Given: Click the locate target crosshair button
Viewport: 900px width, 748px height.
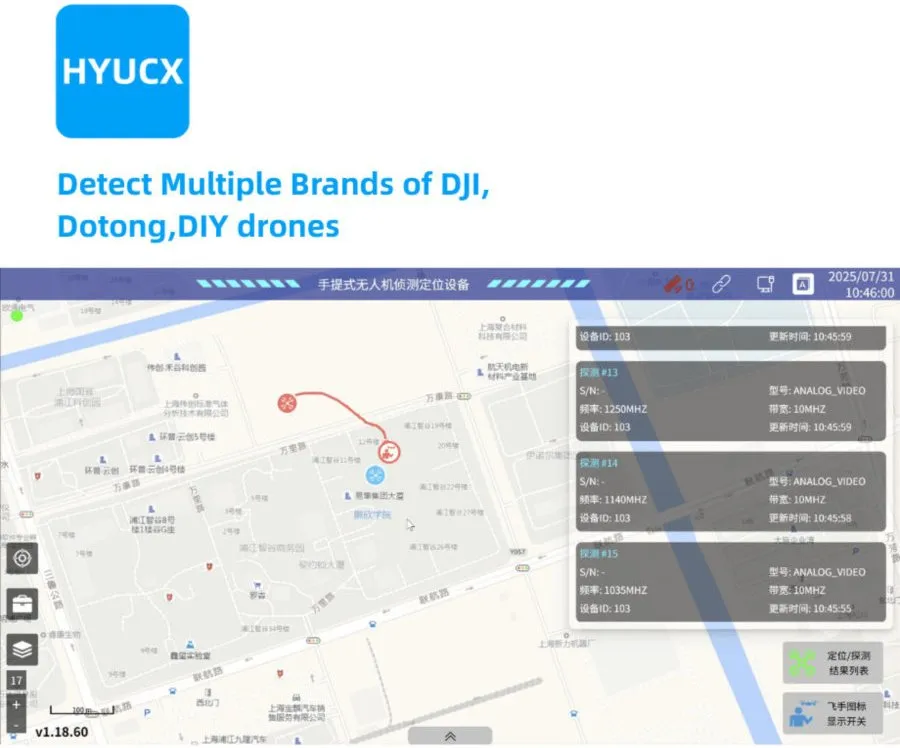Looking at the screenshot, I should (x=22, y=558).
